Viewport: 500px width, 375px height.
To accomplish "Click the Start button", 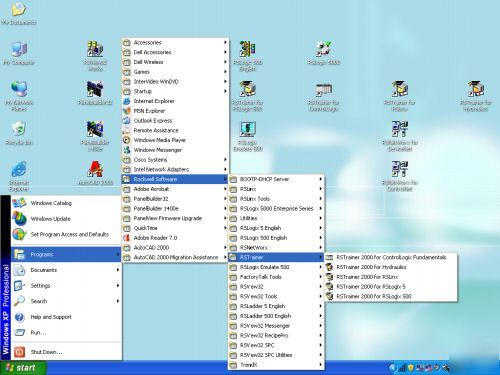I will (23, 368).
